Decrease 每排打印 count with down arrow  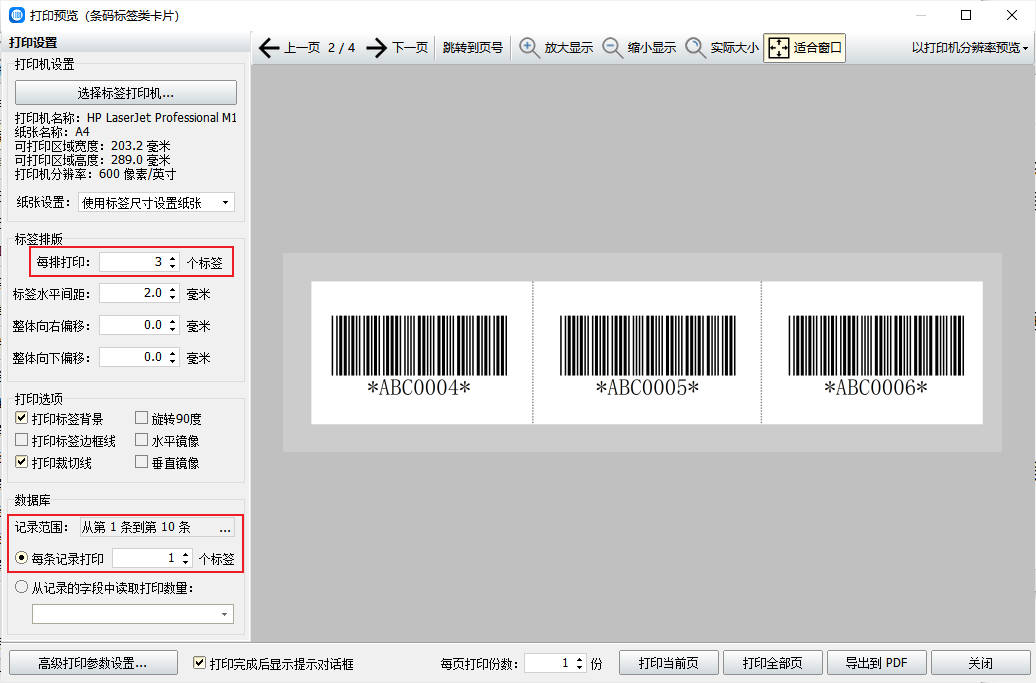pos(172,266)
